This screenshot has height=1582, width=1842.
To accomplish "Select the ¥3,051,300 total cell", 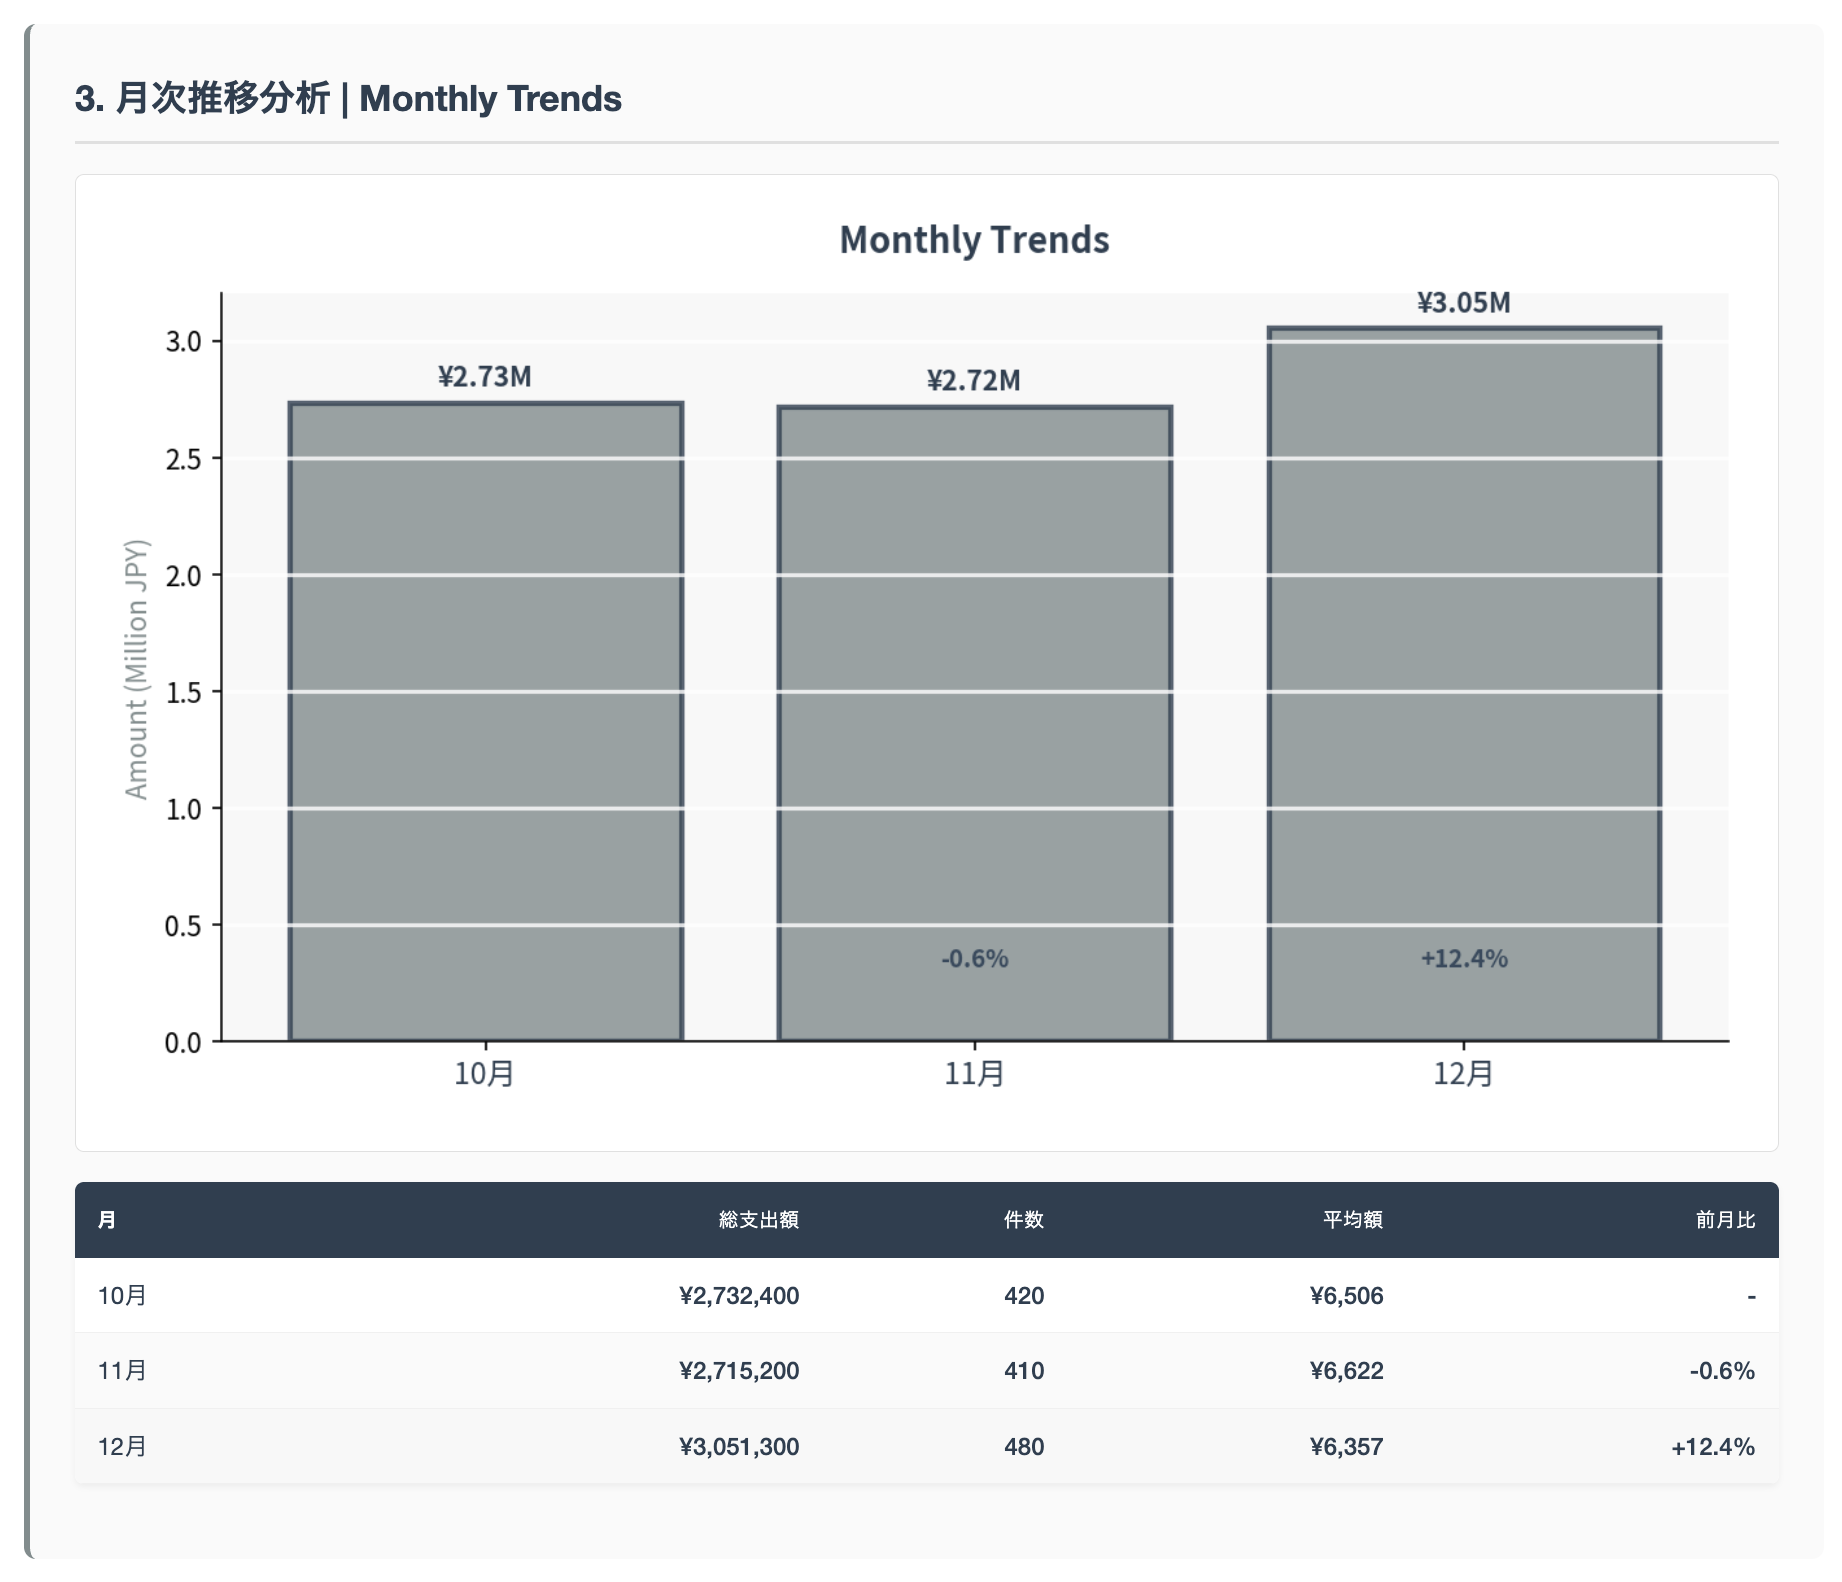I will [739, 1447].
